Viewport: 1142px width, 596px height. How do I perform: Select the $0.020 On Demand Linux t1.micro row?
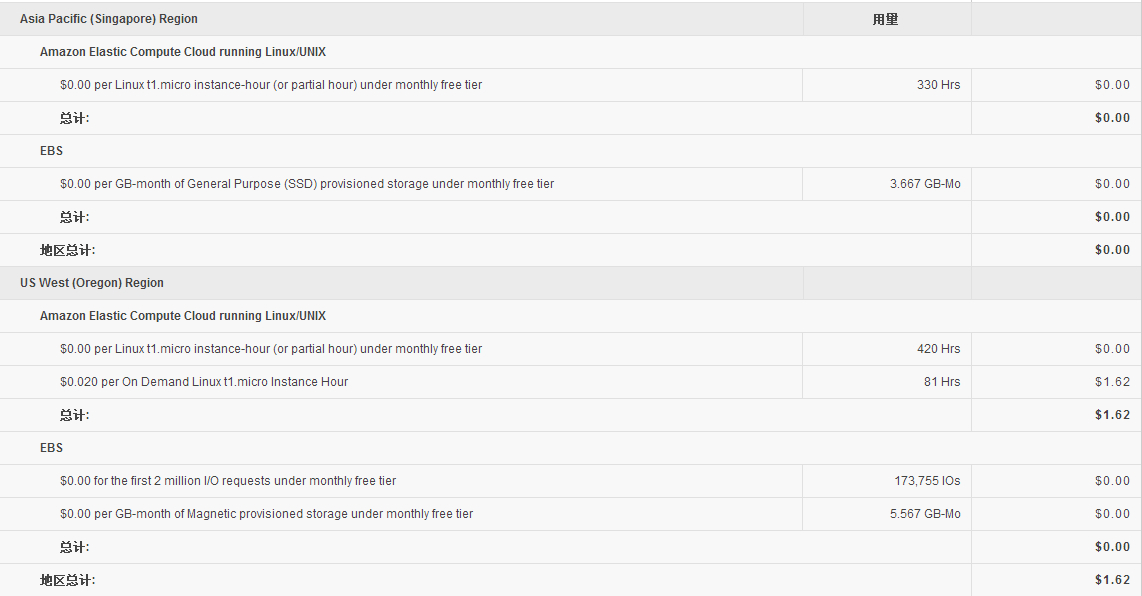(x=571, y=382)
